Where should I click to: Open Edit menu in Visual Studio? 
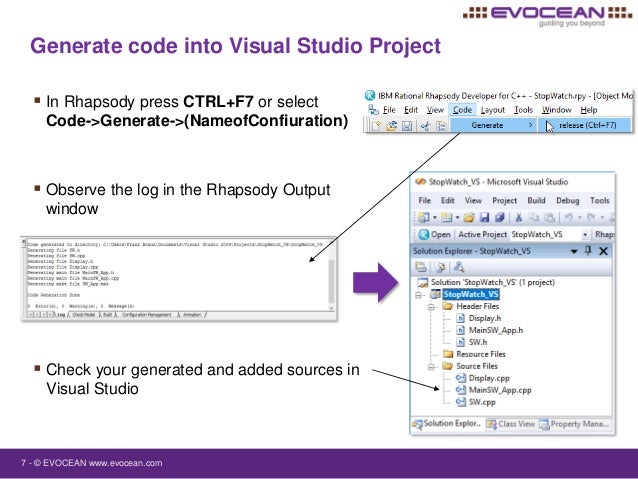(448, 200)
